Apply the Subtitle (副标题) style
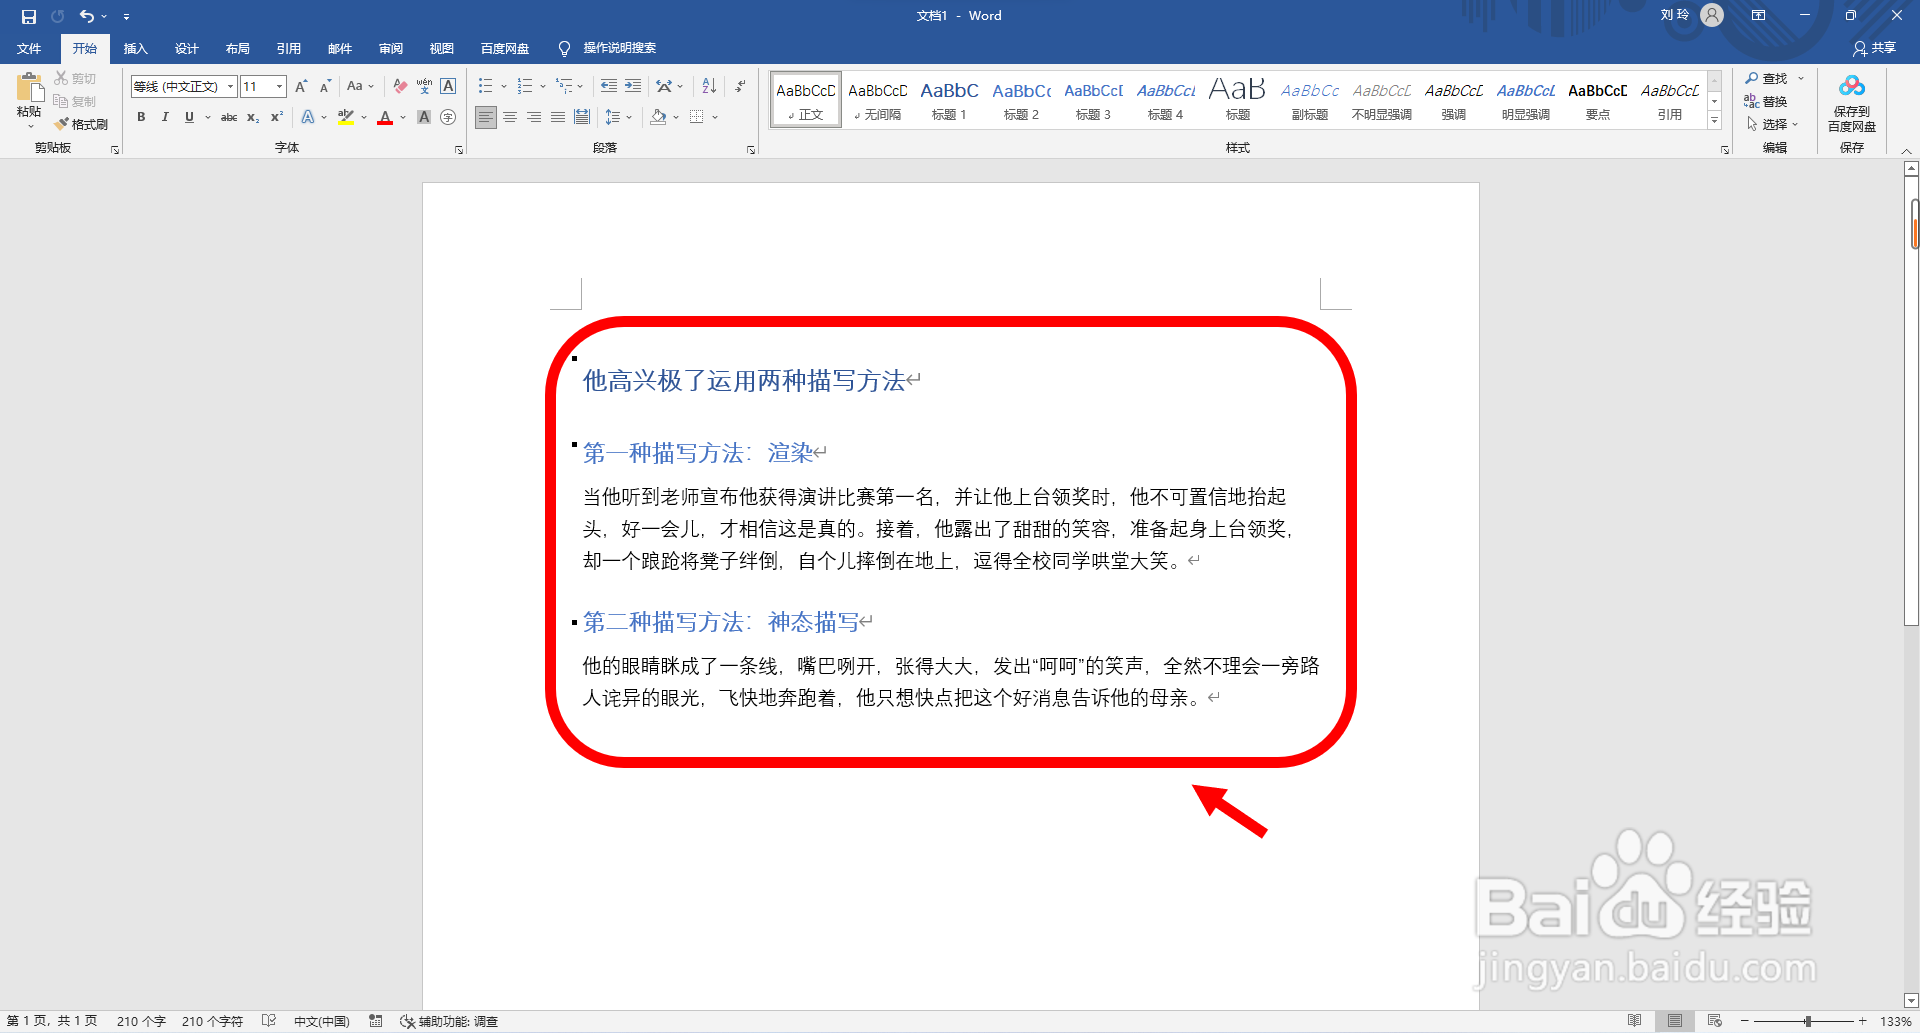Image resolution: width=1920 pixels, height=1033 pixels. [1309, 100]
